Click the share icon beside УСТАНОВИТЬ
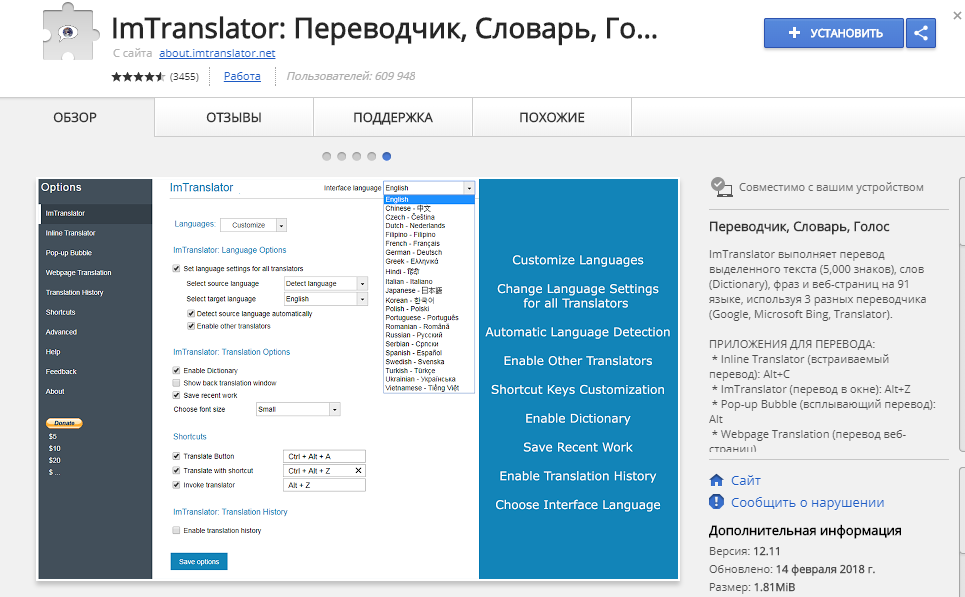Image resolution: width=965 pixels, height=597 pixels. pos(920,33)
